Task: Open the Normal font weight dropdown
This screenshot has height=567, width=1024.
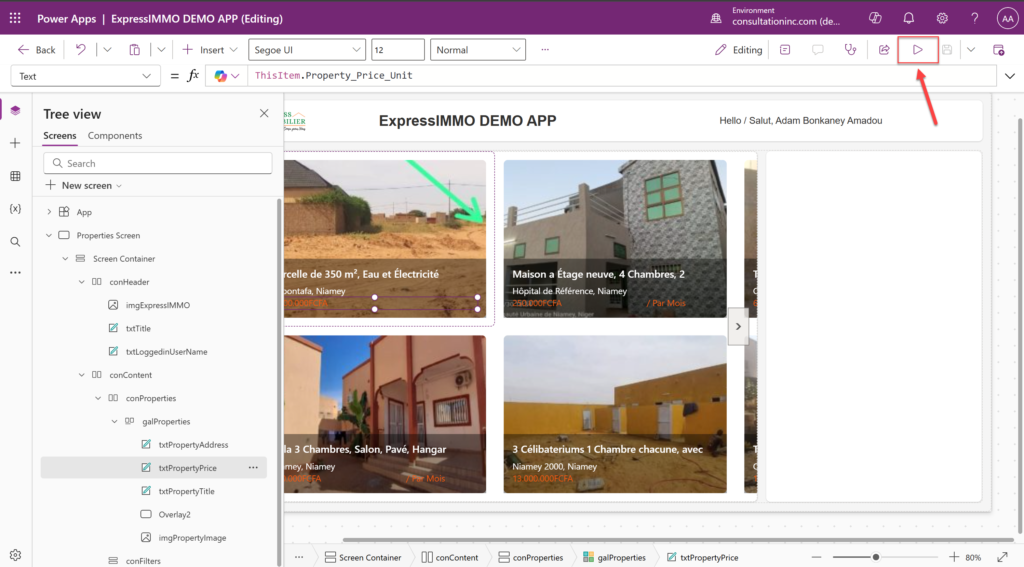Action: (477, 50)
